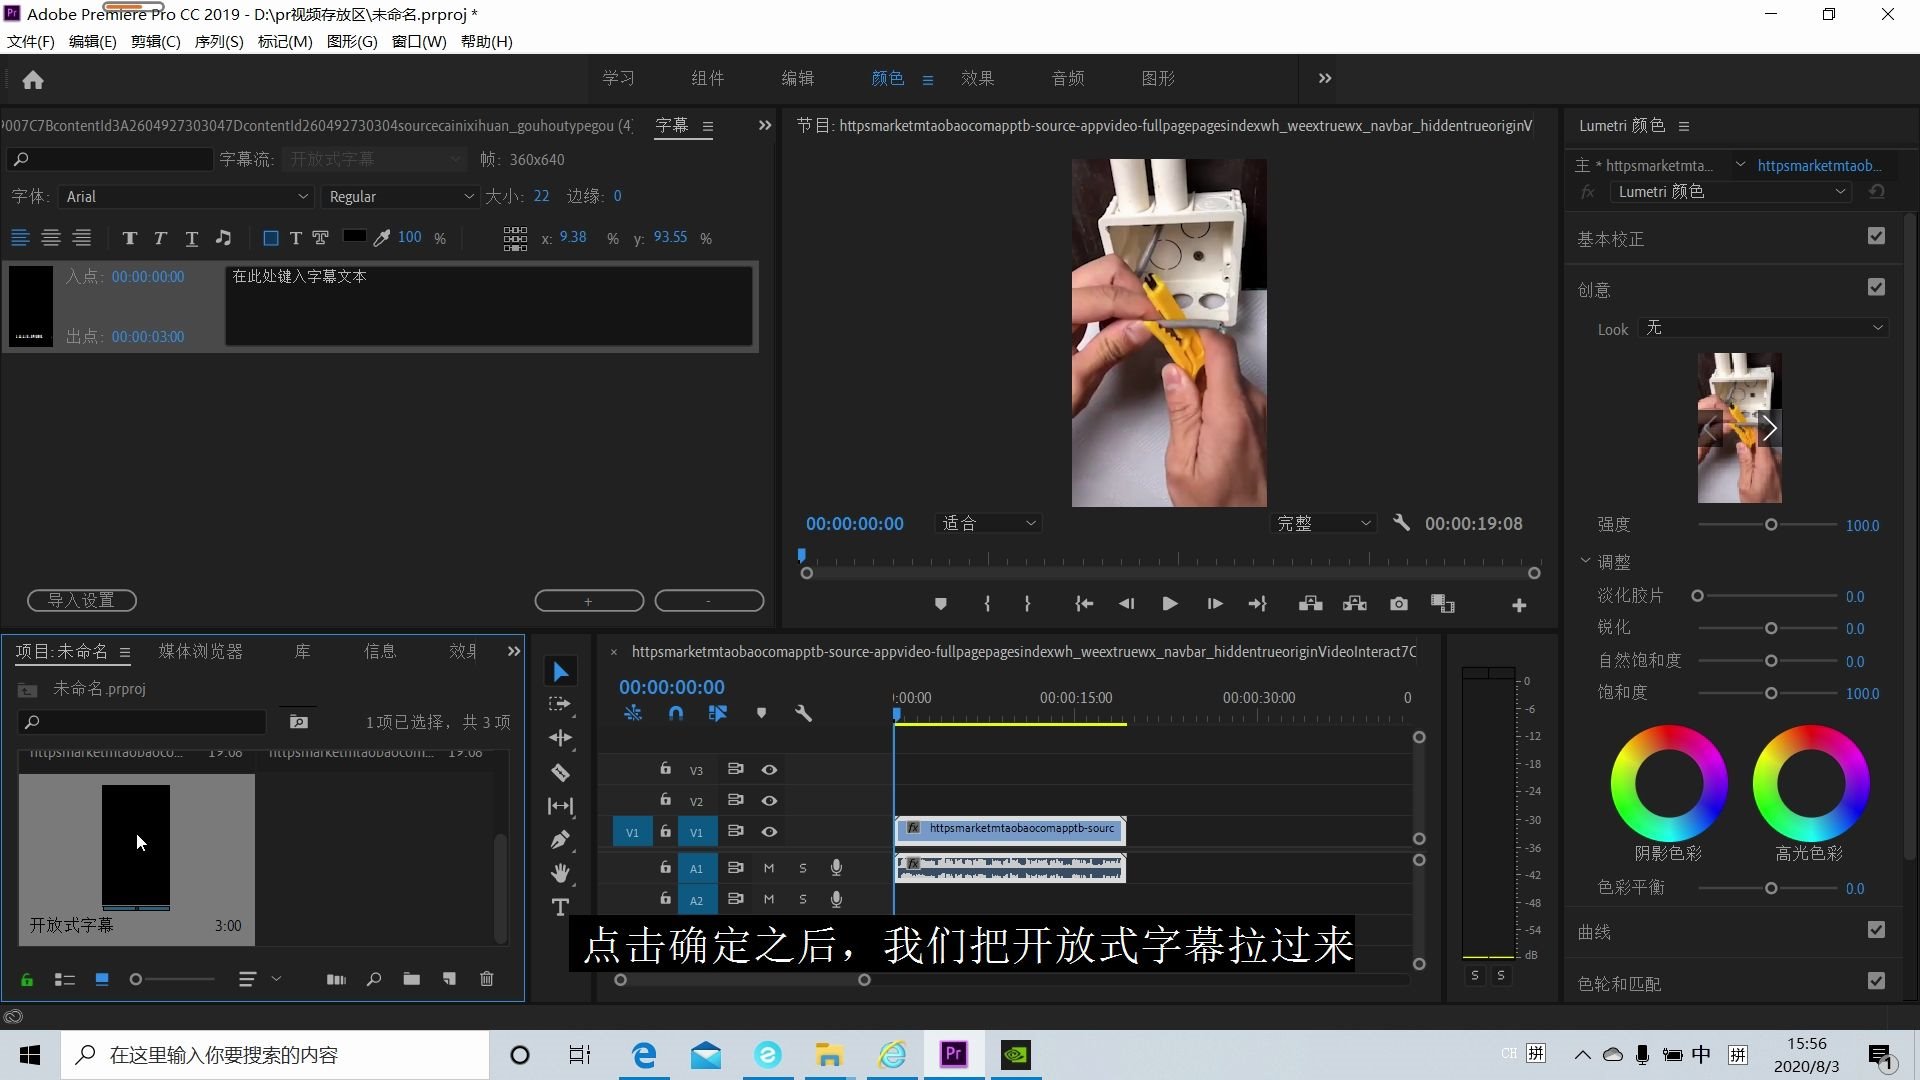Switch to the 编辑 workspace
Screen dimensions: 1920x1080
point(797,78)
